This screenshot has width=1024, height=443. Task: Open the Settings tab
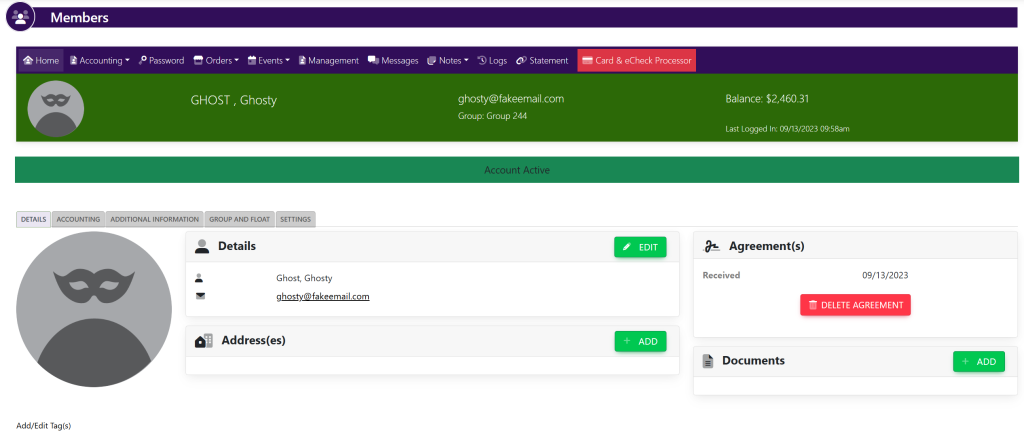[x=295, y=219]
